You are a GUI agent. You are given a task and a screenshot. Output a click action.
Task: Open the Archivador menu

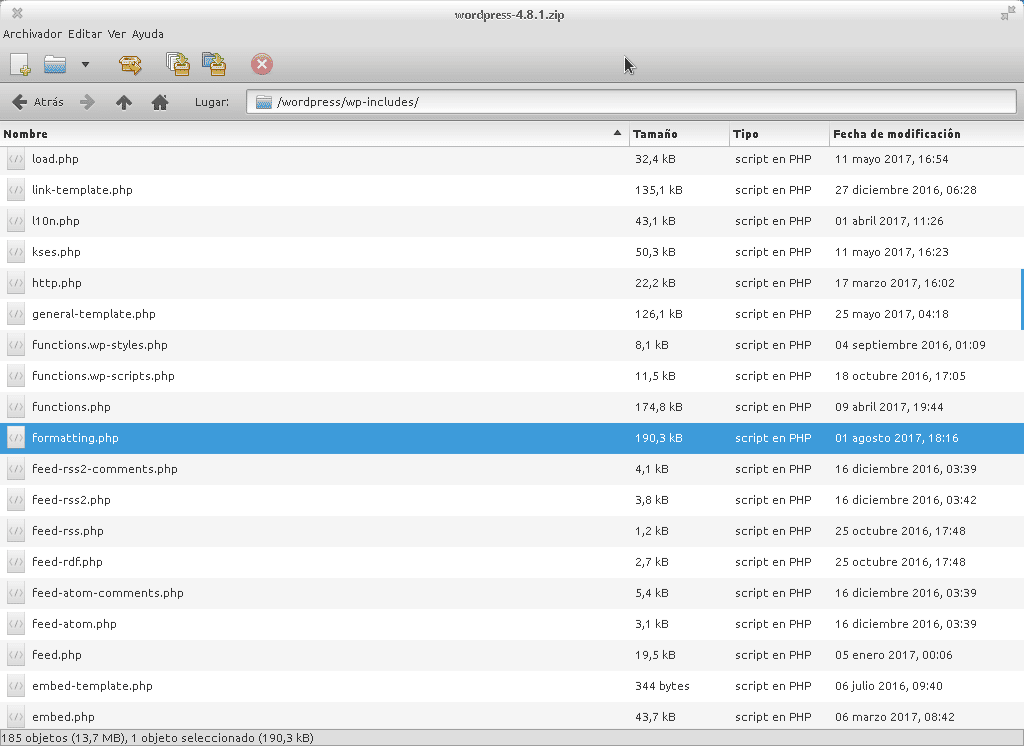point(32,34)
